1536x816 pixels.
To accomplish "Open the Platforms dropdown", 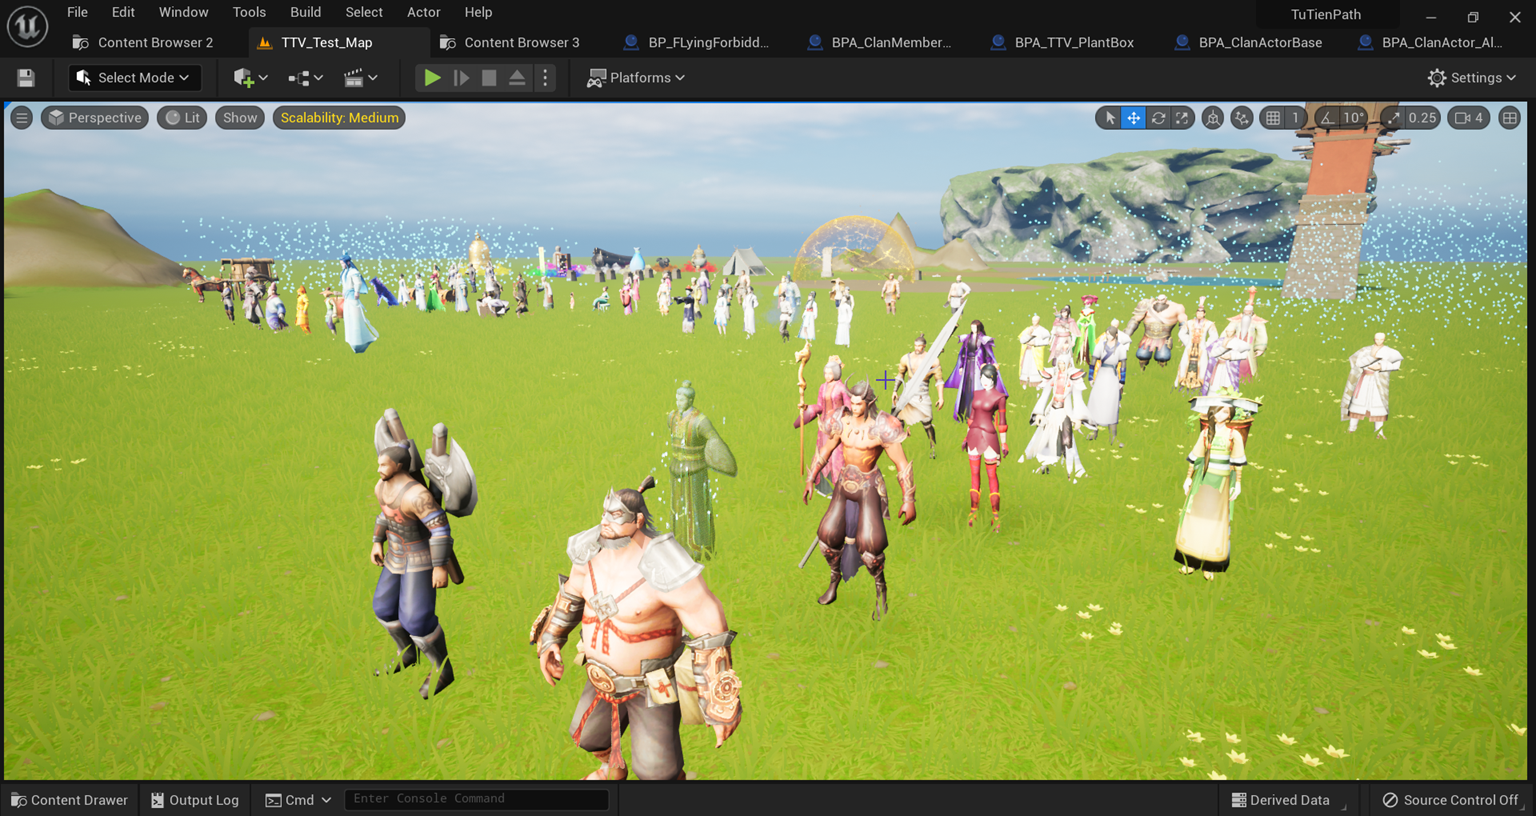I will [636, 78].
